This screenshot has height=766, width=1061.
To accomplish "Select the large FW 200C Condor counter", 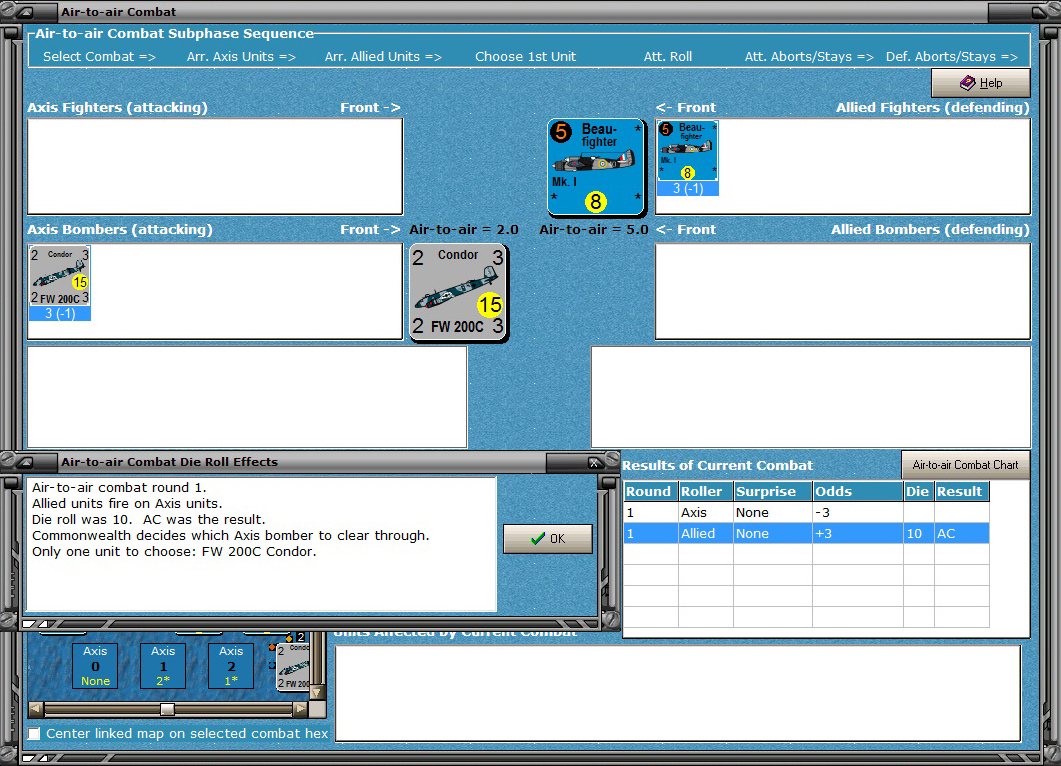I will [459, 292].
